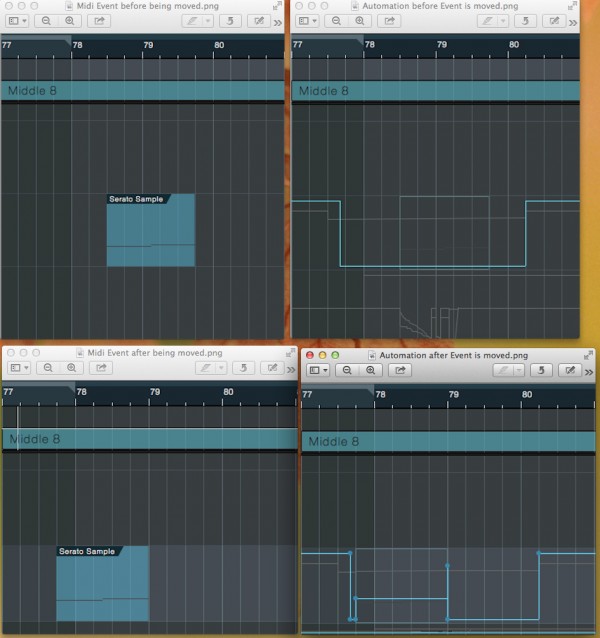Screen dimensions: 600x638
Task: Expand toolbar overflow in Midi Event after window
Action: point(291,370)
